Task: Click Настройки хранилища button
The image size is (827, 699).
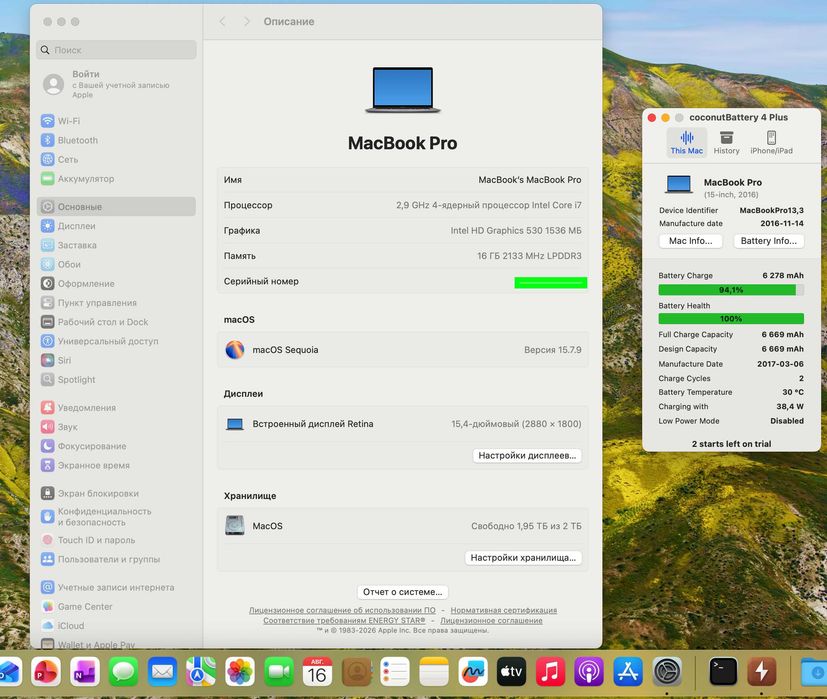Action: [x=523, y=558]
